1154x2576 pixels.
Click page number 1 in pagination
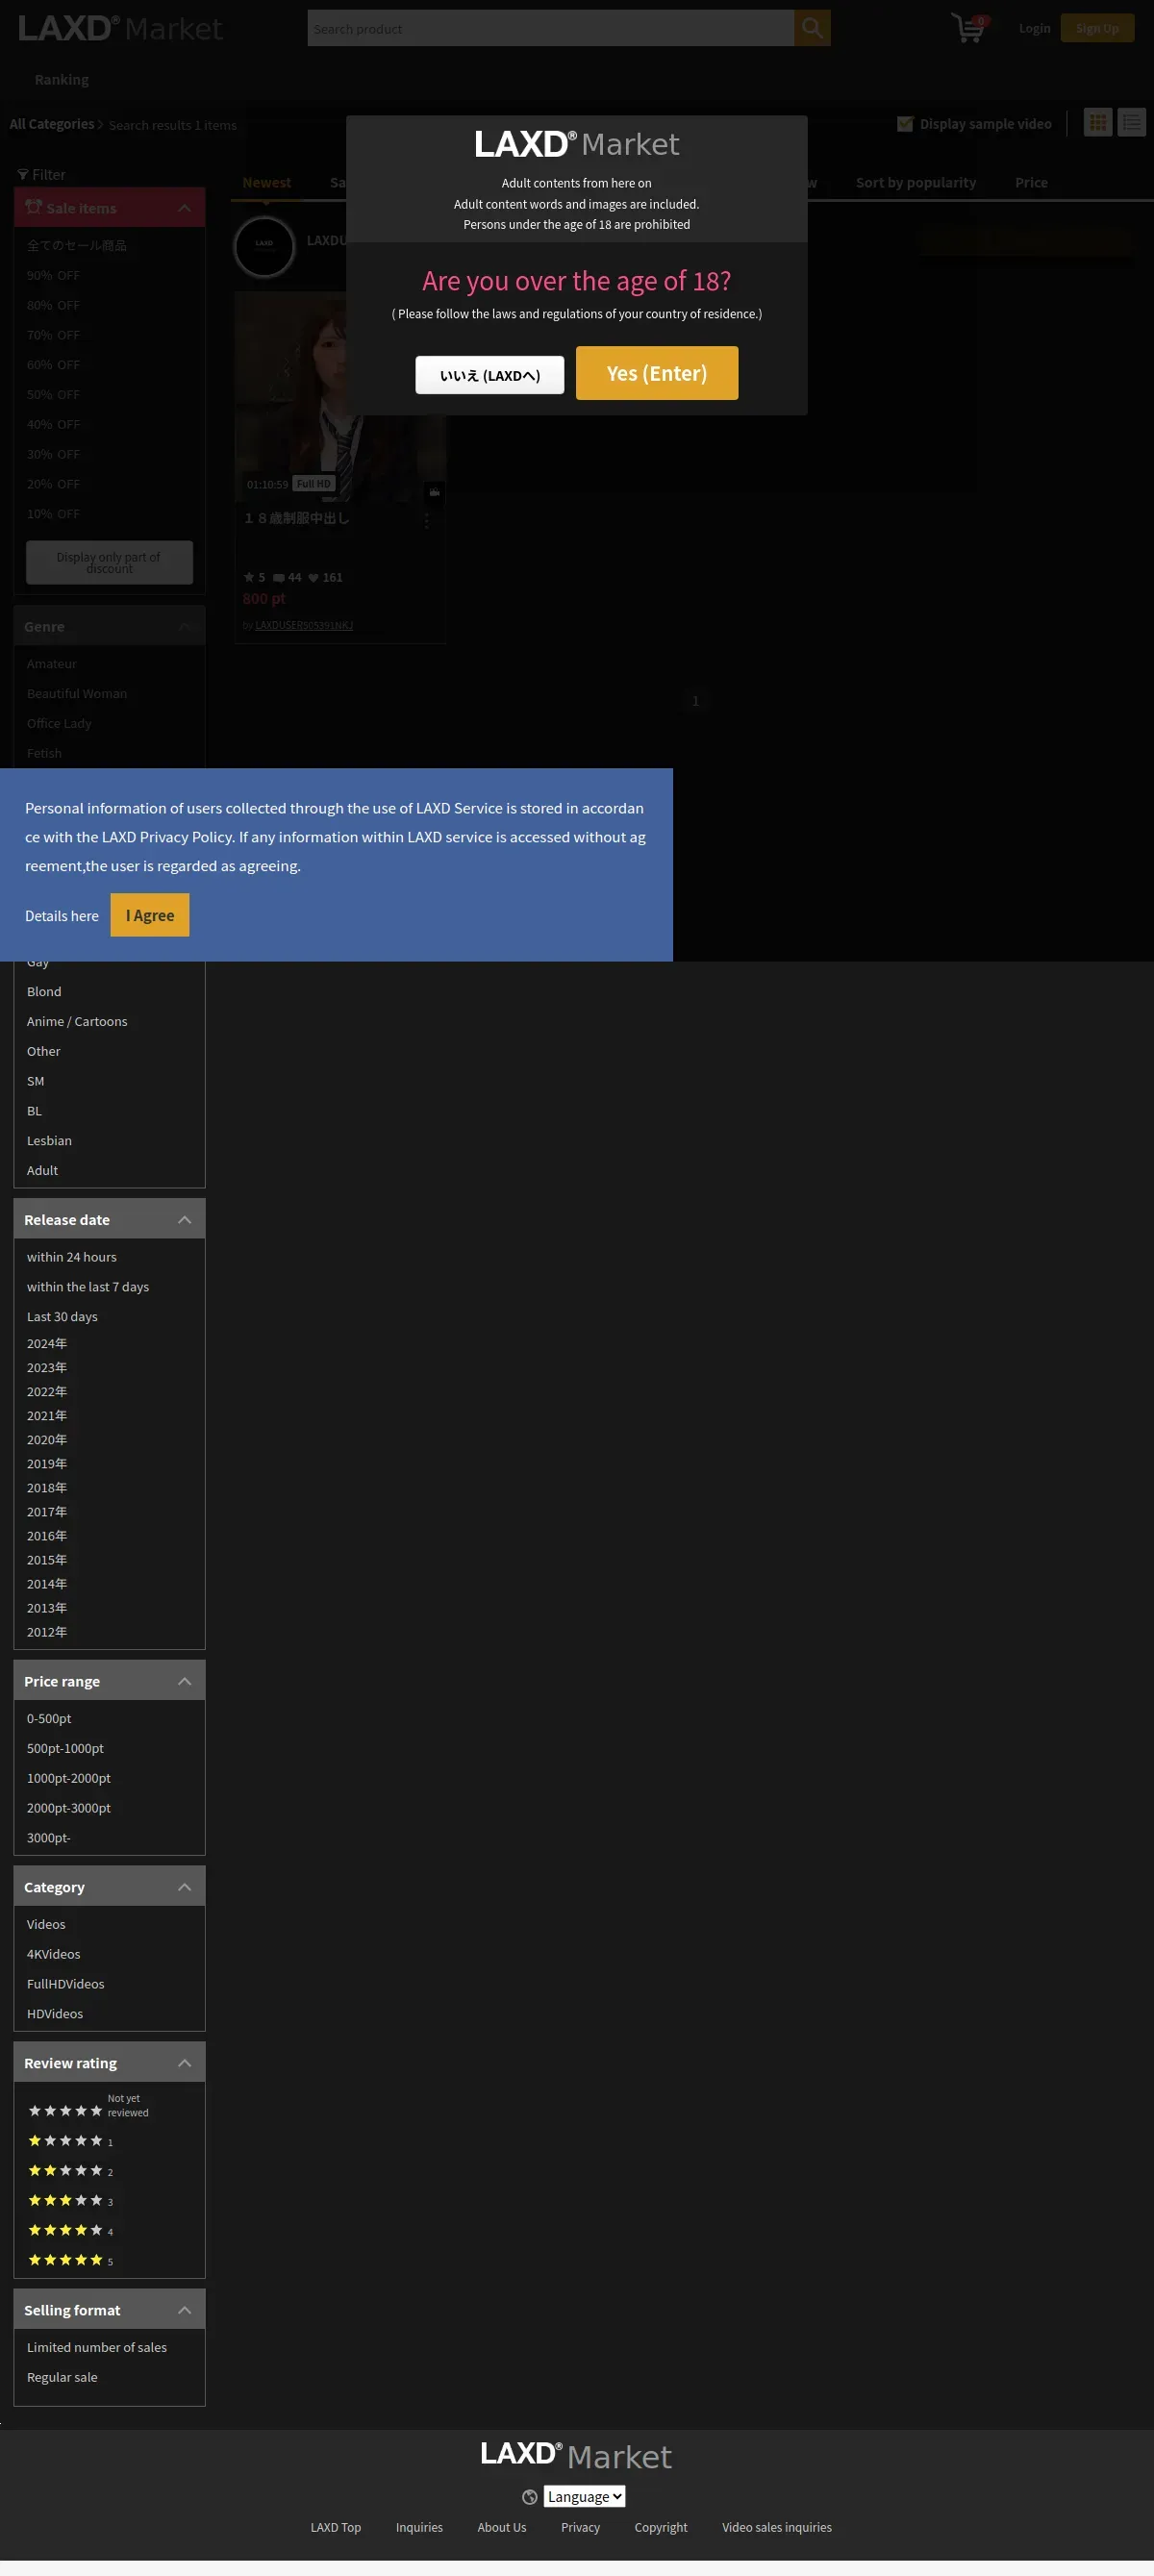tap(695, 701)
